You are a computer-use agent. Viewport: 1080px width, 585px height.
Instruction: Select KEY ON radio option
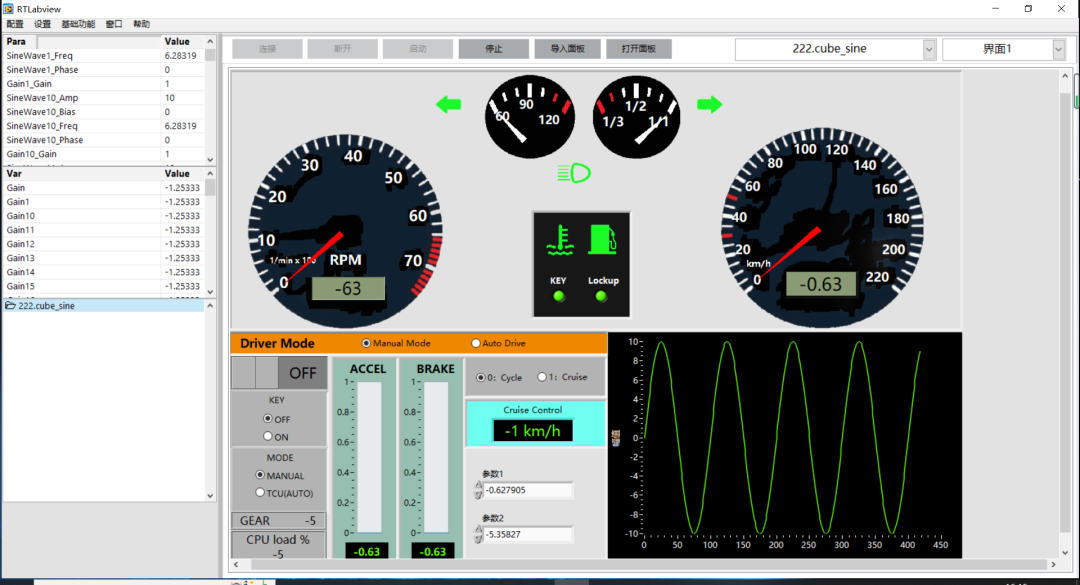click(x=267, y=436)
